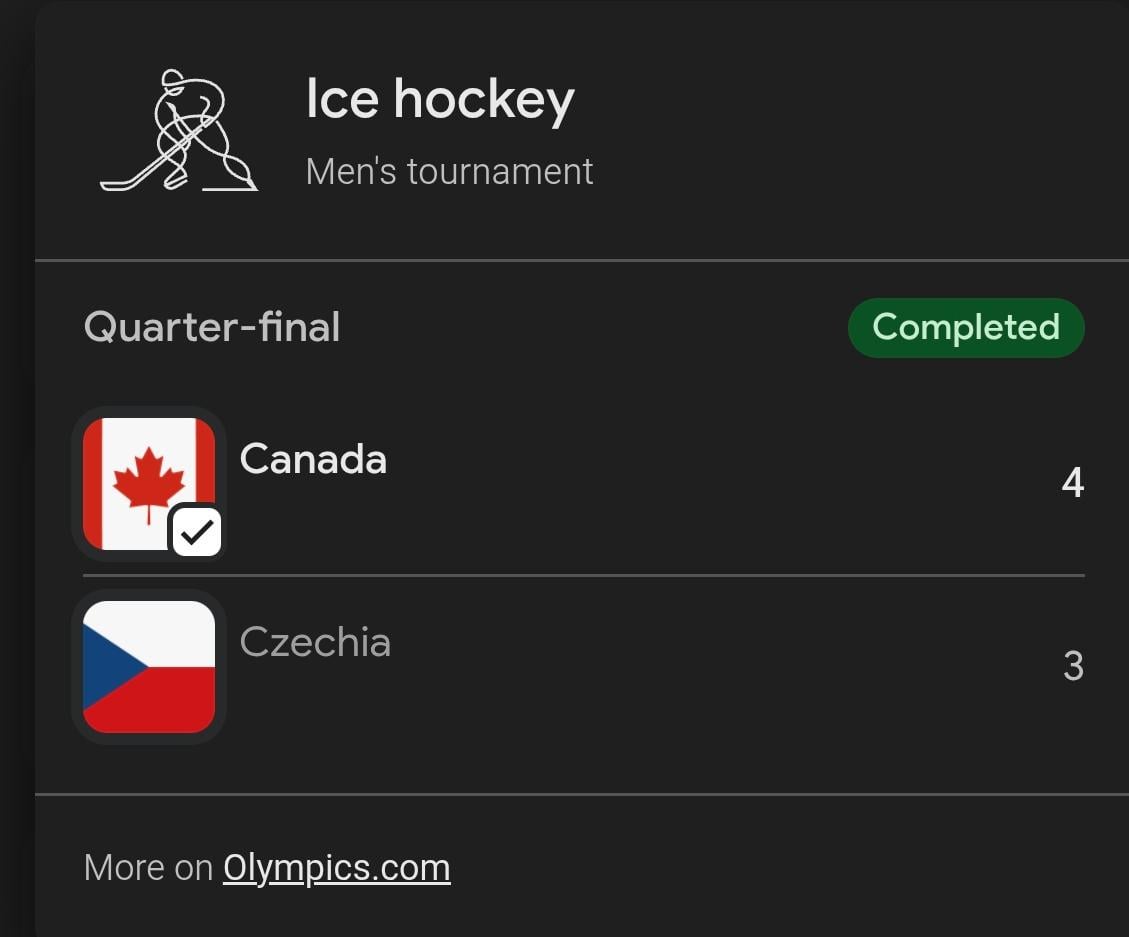Click the Men's tournament subtitle
This screenshot has width=1129, height=937.
tap(449, 171)
